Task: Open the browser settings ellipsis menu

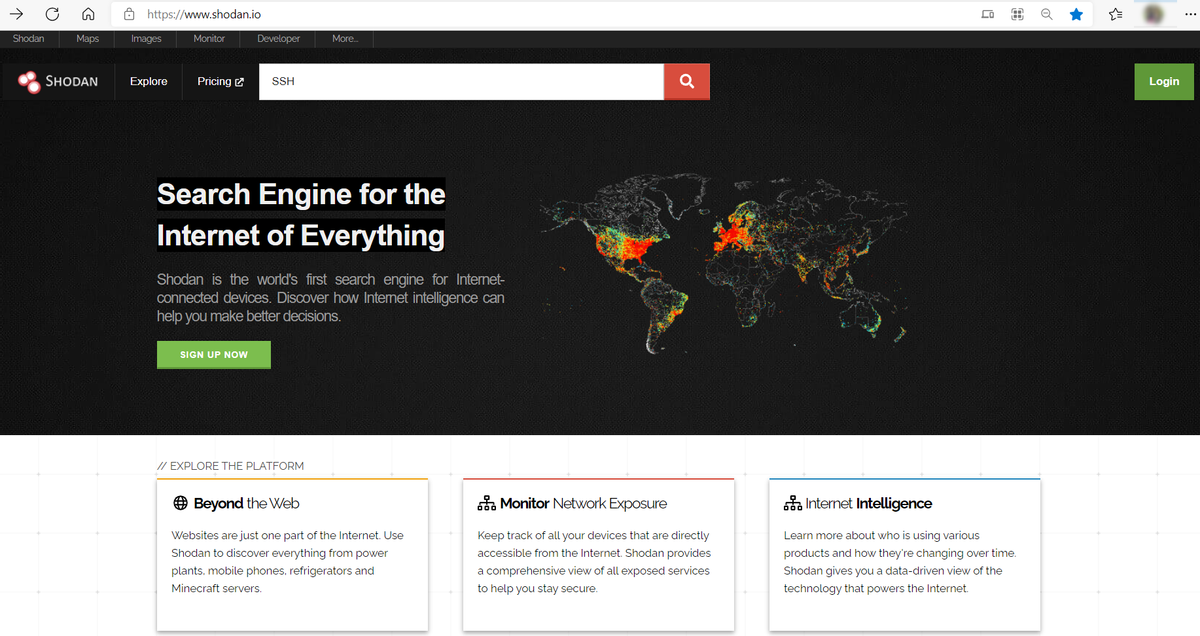Action: (1188, 15)
